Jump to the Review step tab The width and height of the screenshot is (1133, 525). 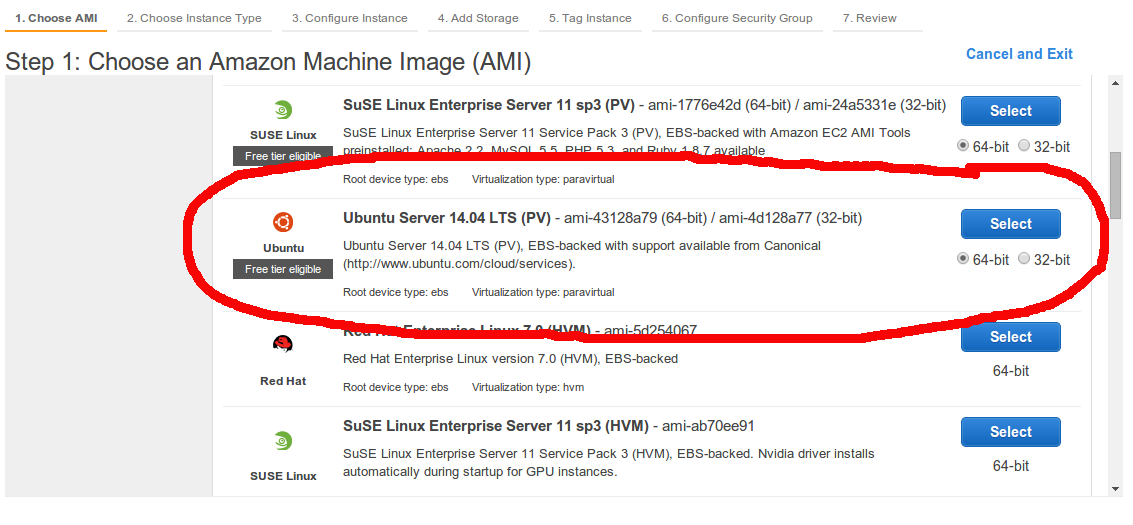click(x=869, y=18)
